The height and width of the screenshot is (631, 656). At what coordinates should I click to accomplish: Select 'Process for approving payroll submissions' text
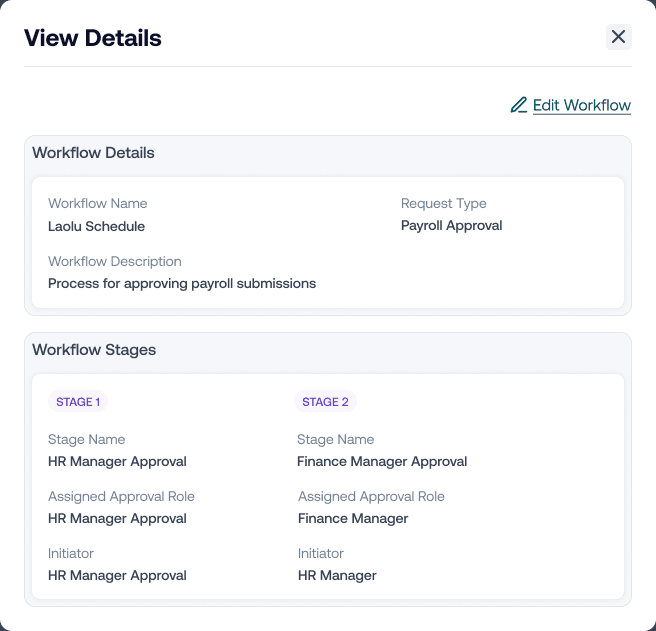pyautogui.click(x=182, y=284)
